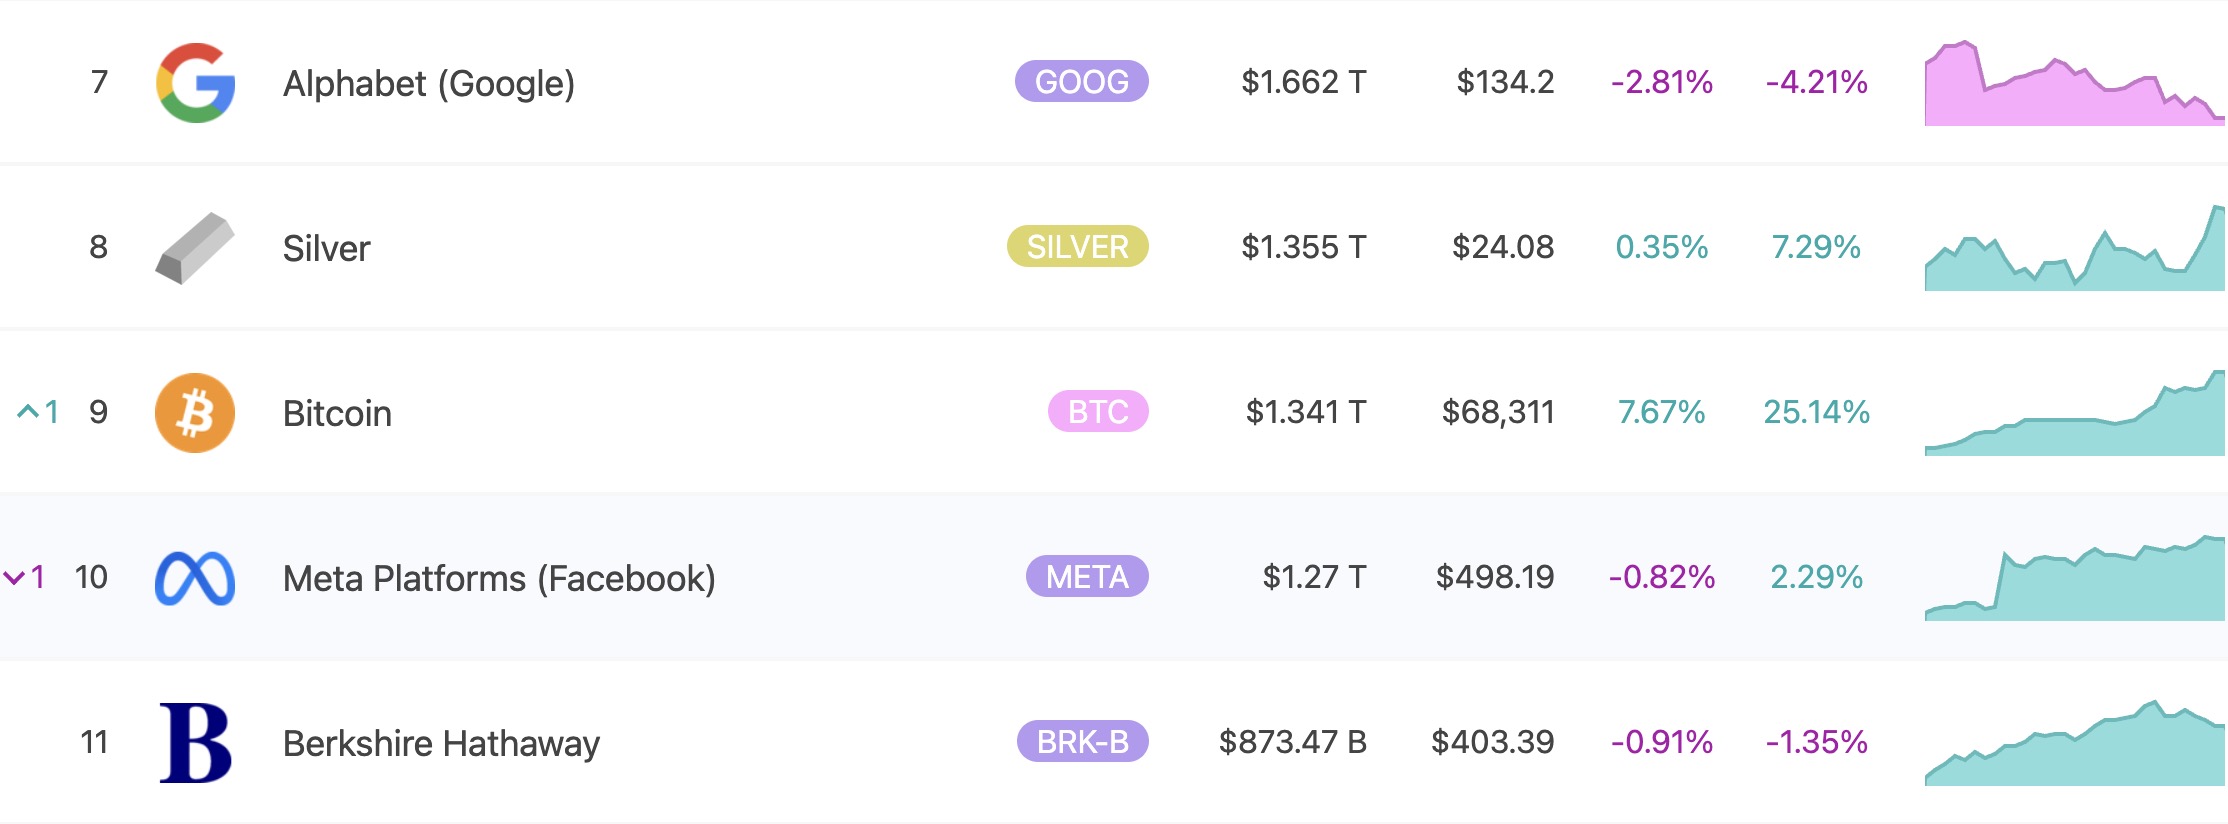Click the Bitcoin rank-up arrow indicator
The width and height of the screenshot is (2228, 824).
[38, 412]
